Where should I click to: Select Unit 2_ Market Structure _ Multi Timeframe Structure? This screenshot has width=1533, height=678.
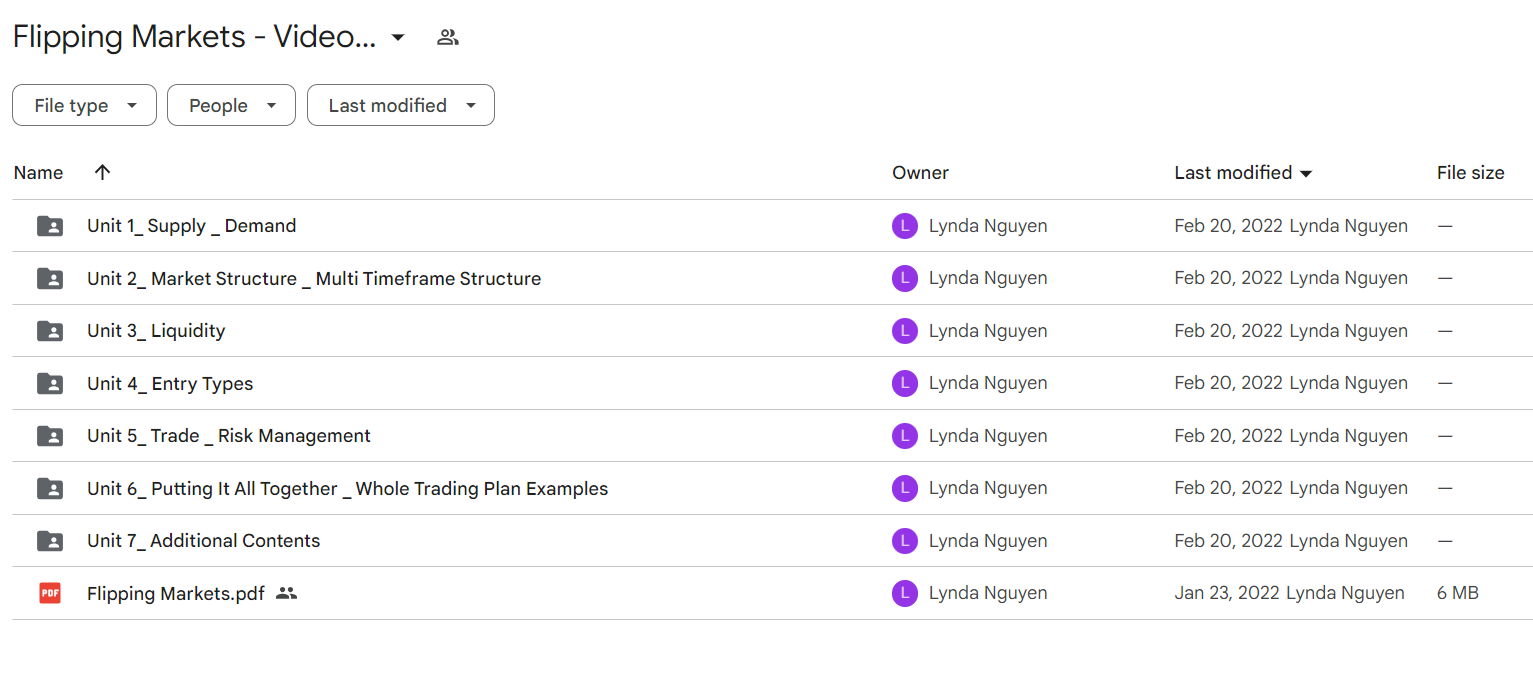coord(314,278)
